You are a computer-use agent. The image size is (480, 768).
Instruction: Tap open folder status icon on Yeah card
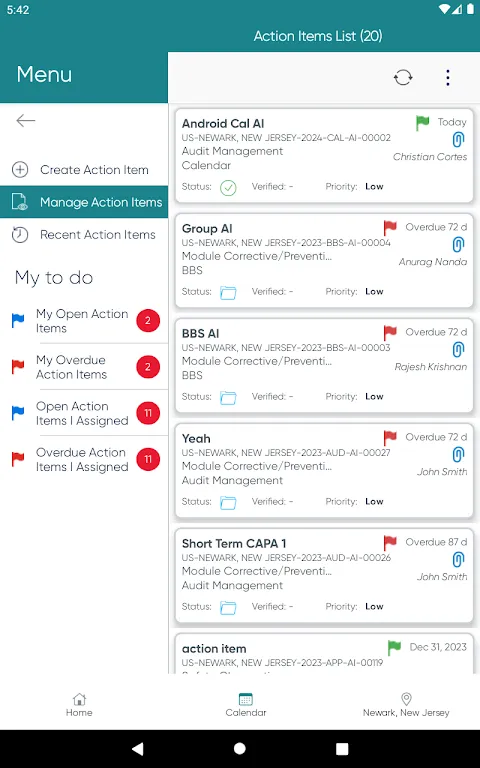click(x=228, y=503)
